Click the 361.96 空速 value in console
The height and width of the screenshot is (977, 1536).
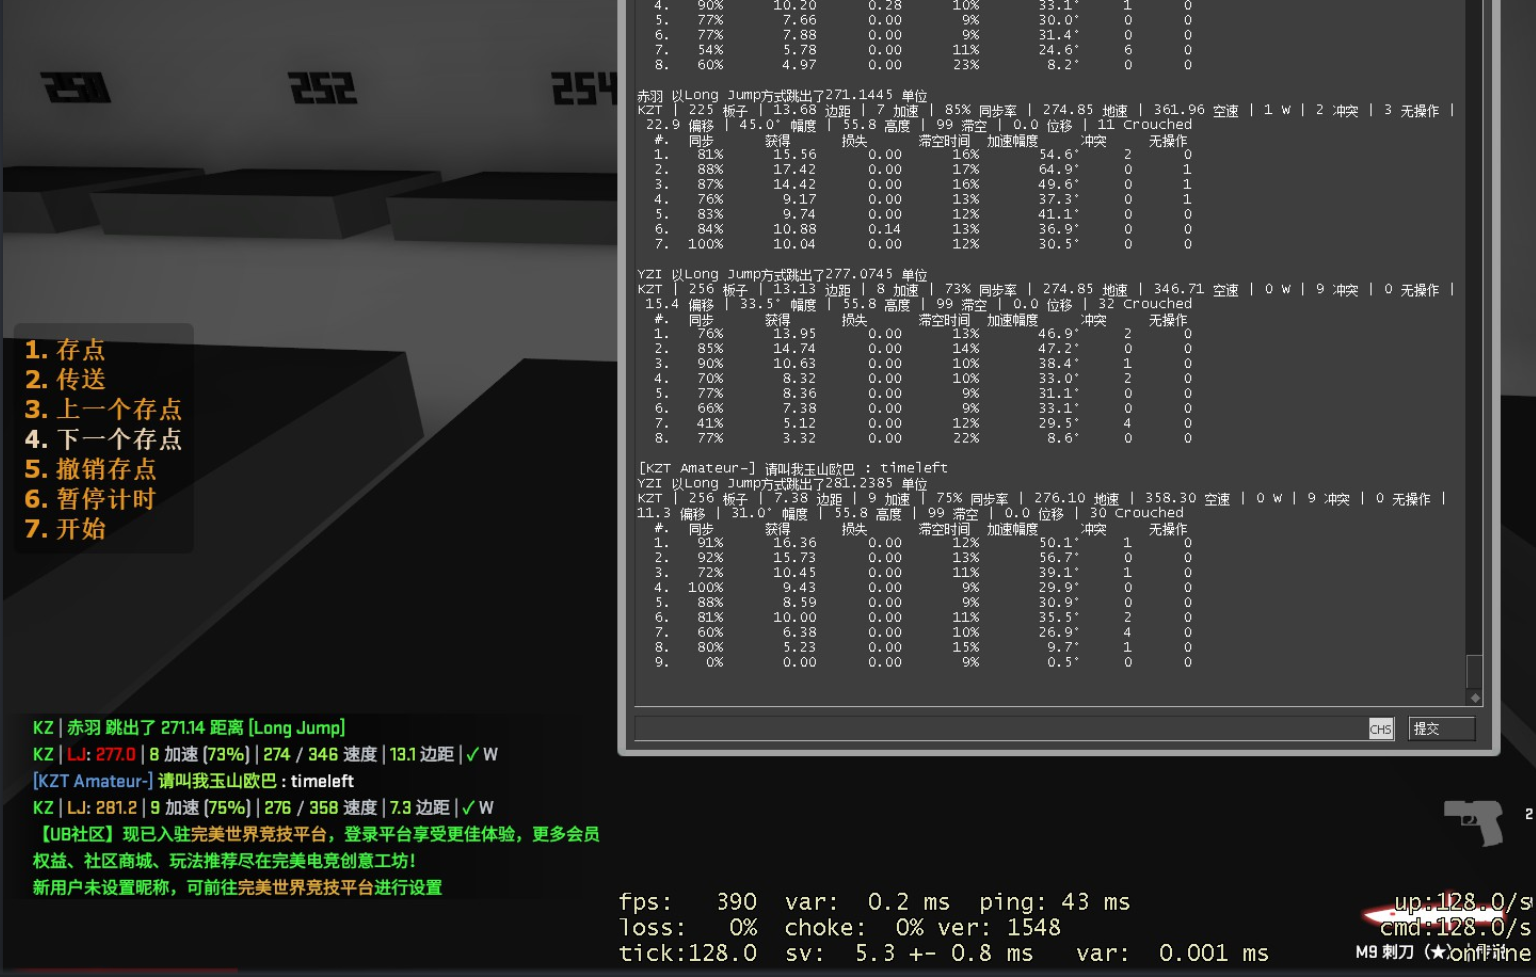coord(1196,110)
